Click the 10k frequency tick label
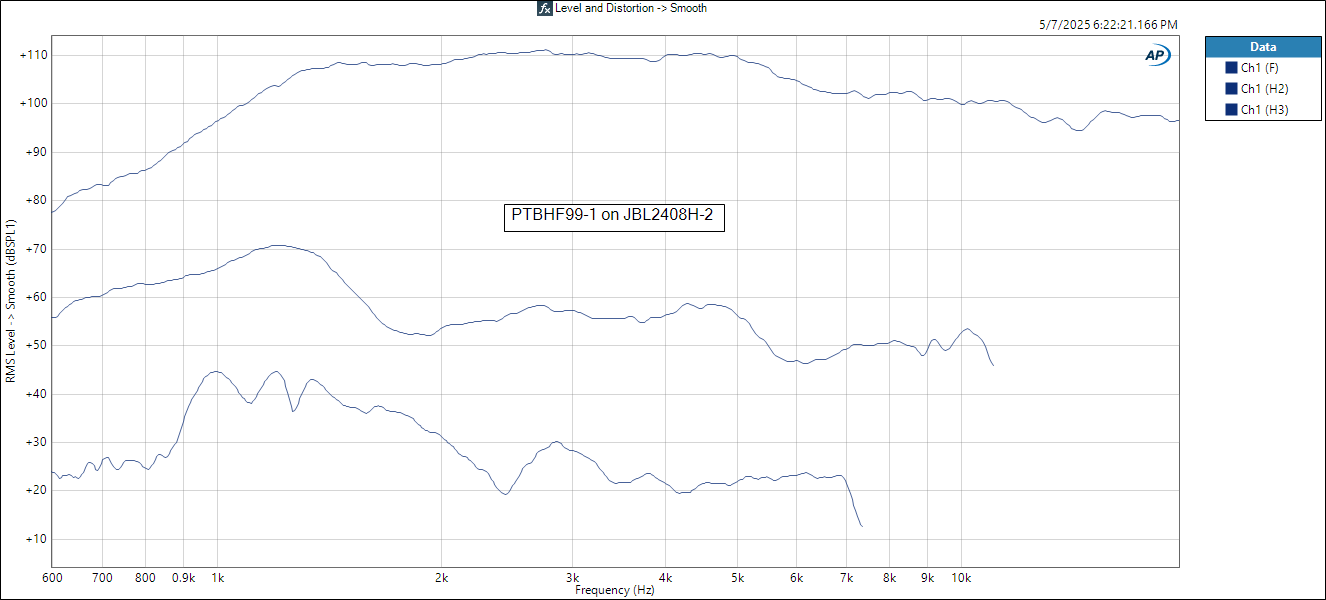 [x=962, y=578]
